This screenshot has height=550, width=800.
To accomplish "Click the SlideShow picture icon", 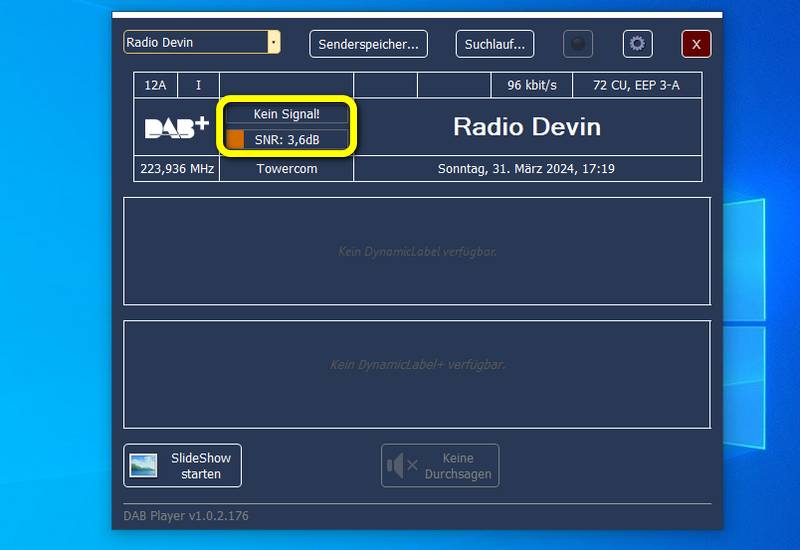I will [x=143, y=465].
